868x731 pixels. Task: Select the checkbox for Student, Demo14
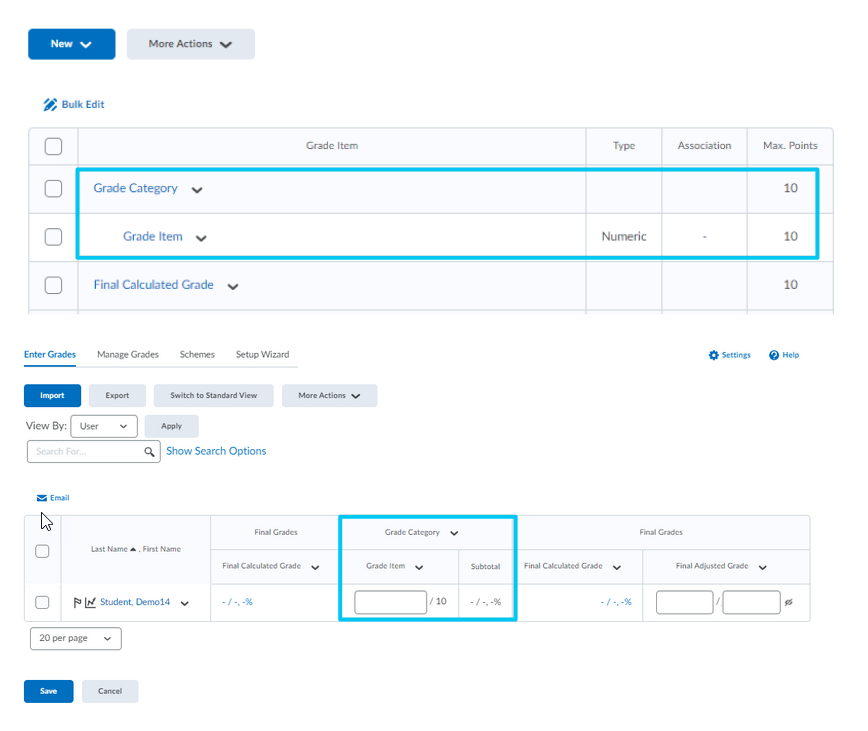click(x=42, y=602)
